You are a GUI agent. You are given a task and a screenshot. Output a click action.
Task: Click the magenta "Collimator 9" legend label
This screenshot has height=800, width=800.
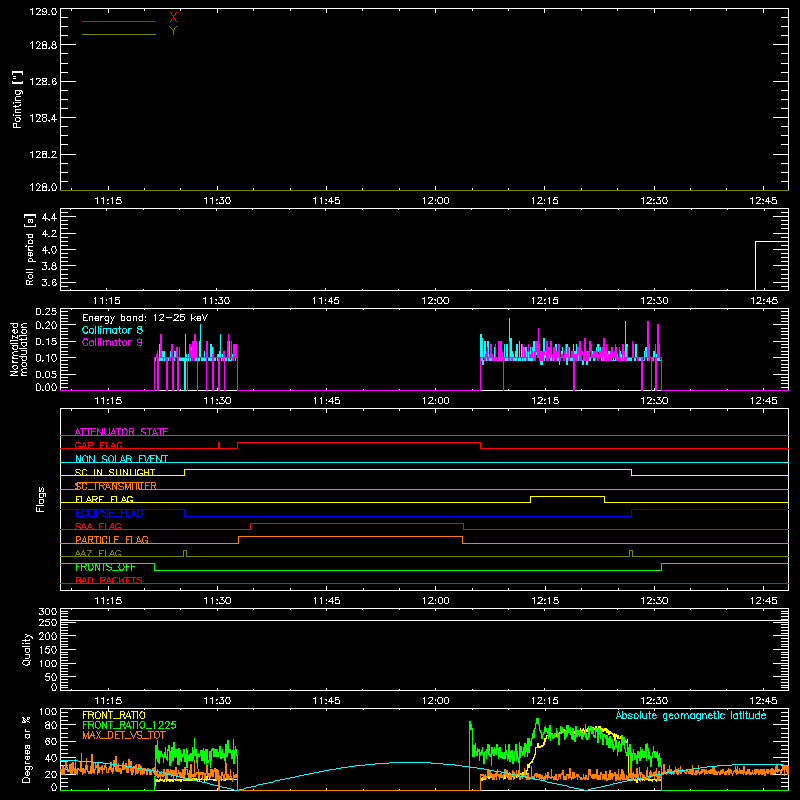pyautogui.click(x=112, y=342)
